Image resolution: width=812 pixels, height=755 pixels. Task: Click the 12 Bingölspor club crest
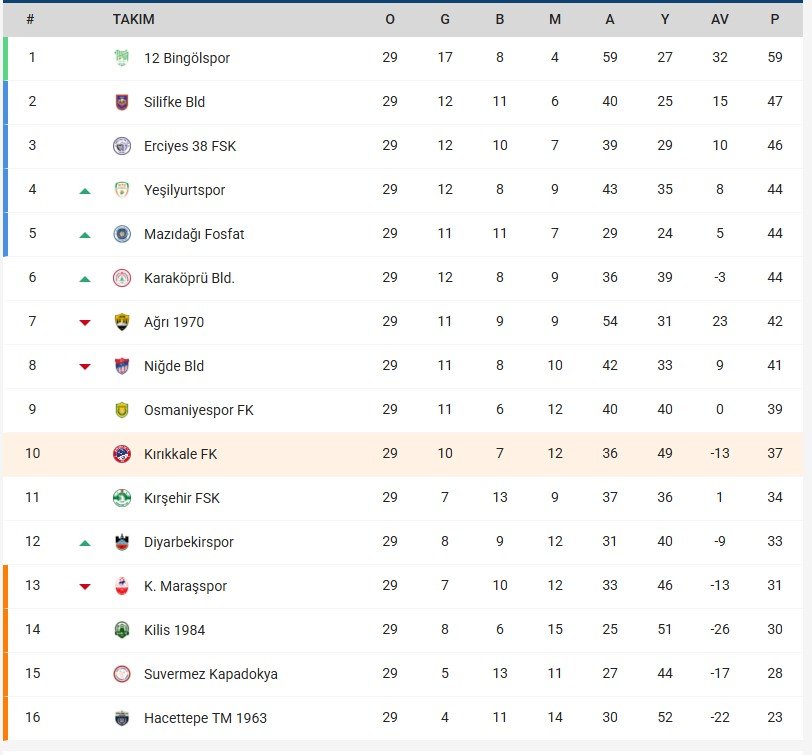pyautogui.click(x=122, y=58)
